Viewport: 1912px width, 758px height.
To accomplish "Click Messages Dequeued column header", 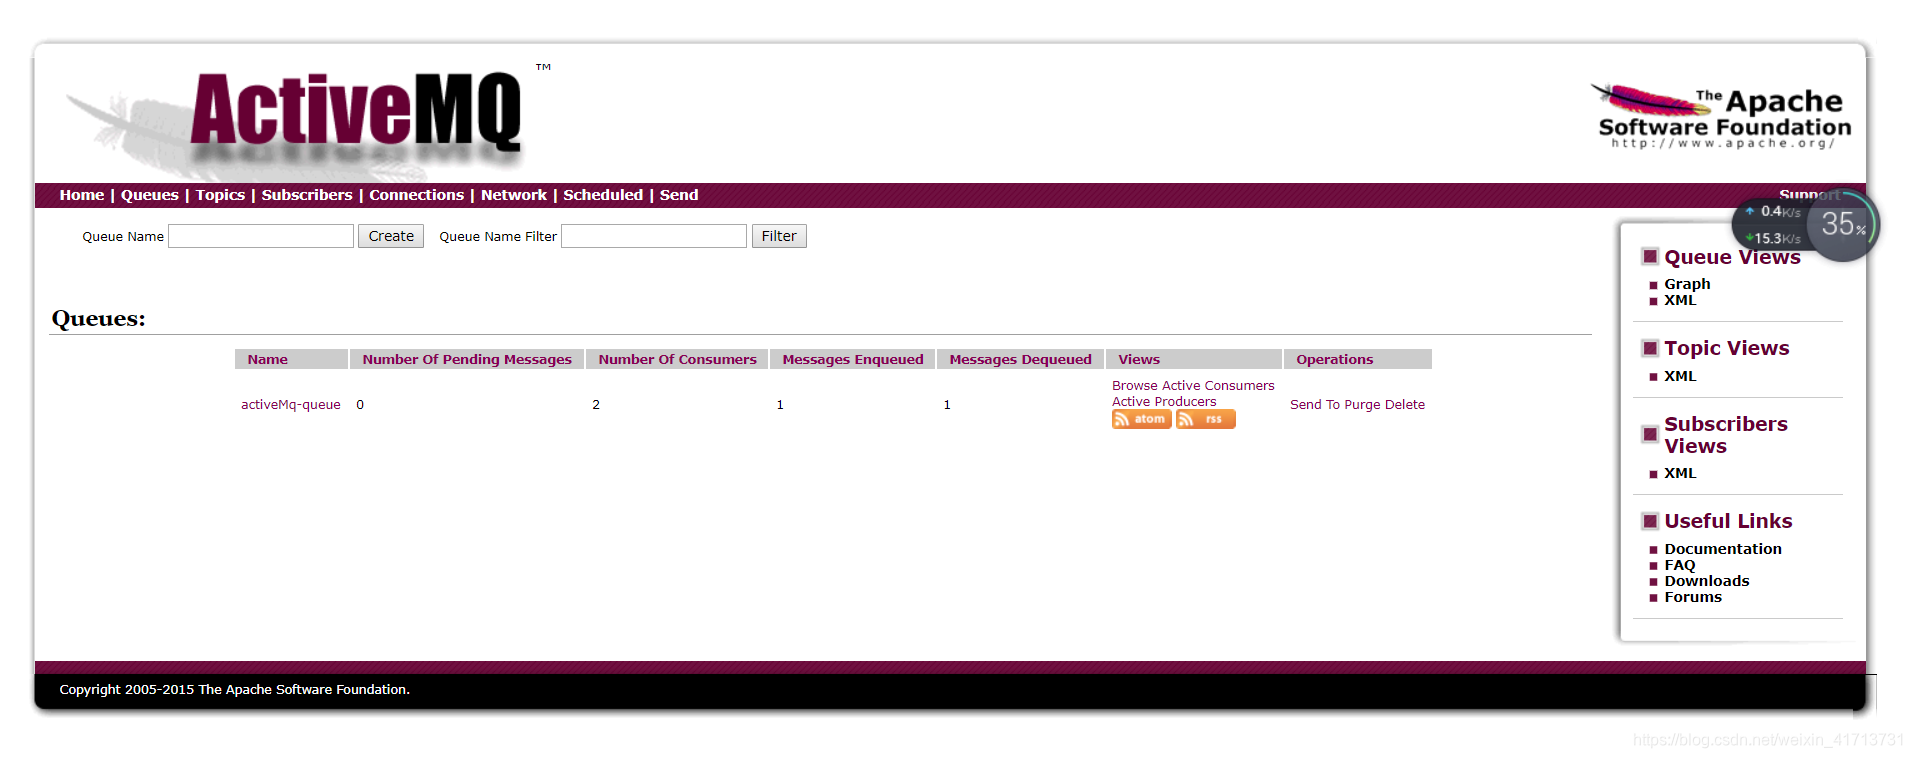I will point(1020,359).
